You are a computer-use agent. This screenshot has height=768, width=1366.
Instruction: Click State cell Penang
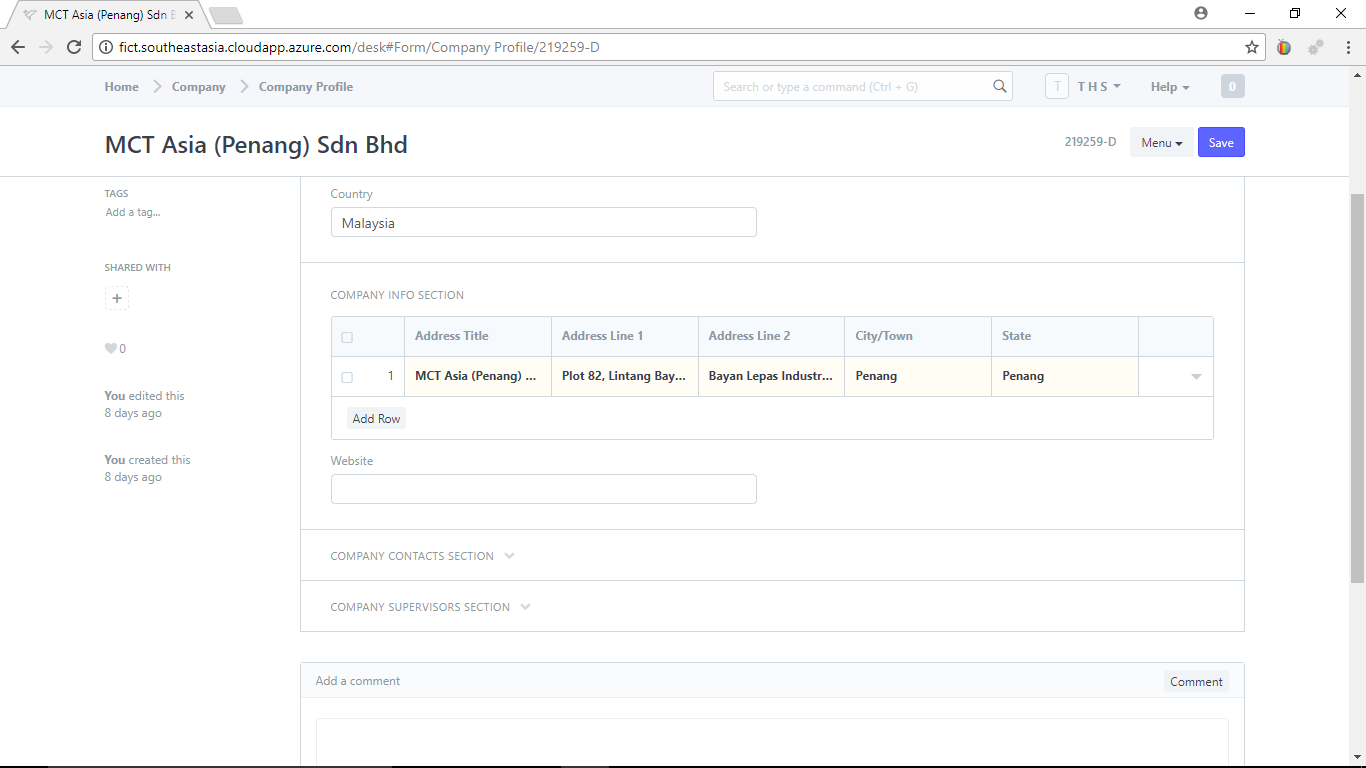click(1065, 377)
